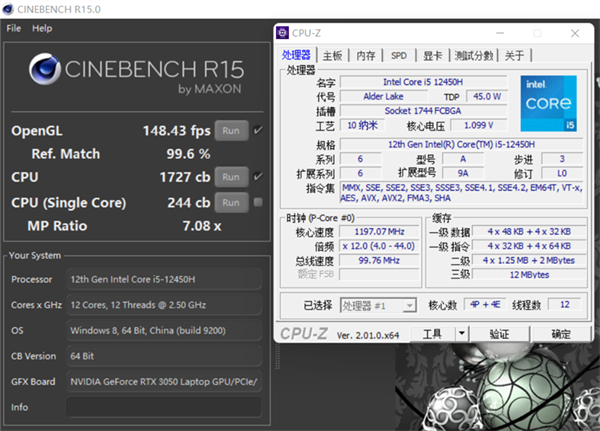The width and height of the screenshot is (600, 431).
Task: Enable the CPU (Single Core) checkbox
Action: [x=258, y=202]
